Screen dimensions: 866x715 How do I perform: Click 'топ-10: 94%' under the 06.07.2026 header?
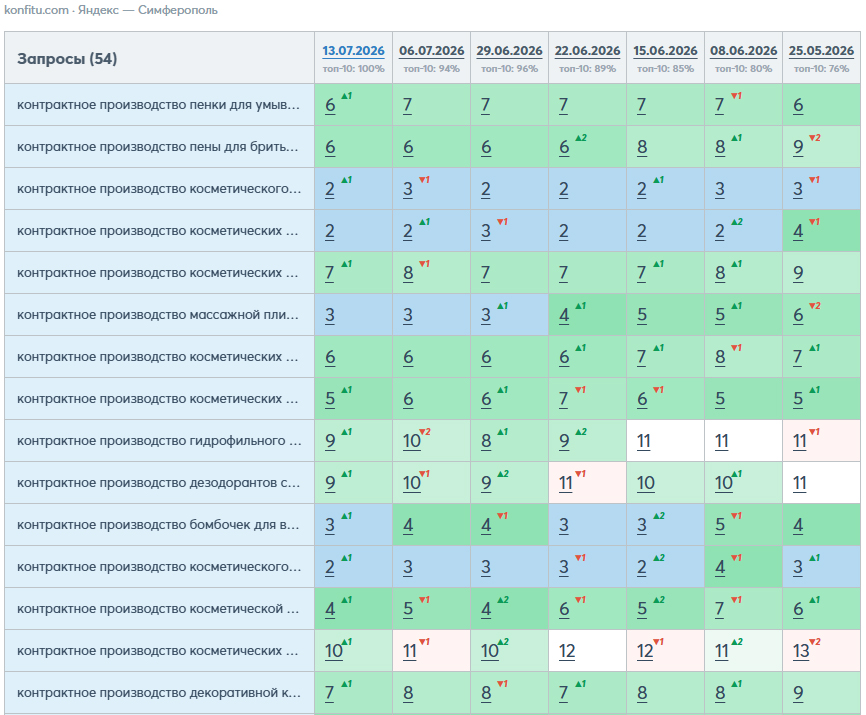(431, 68)
